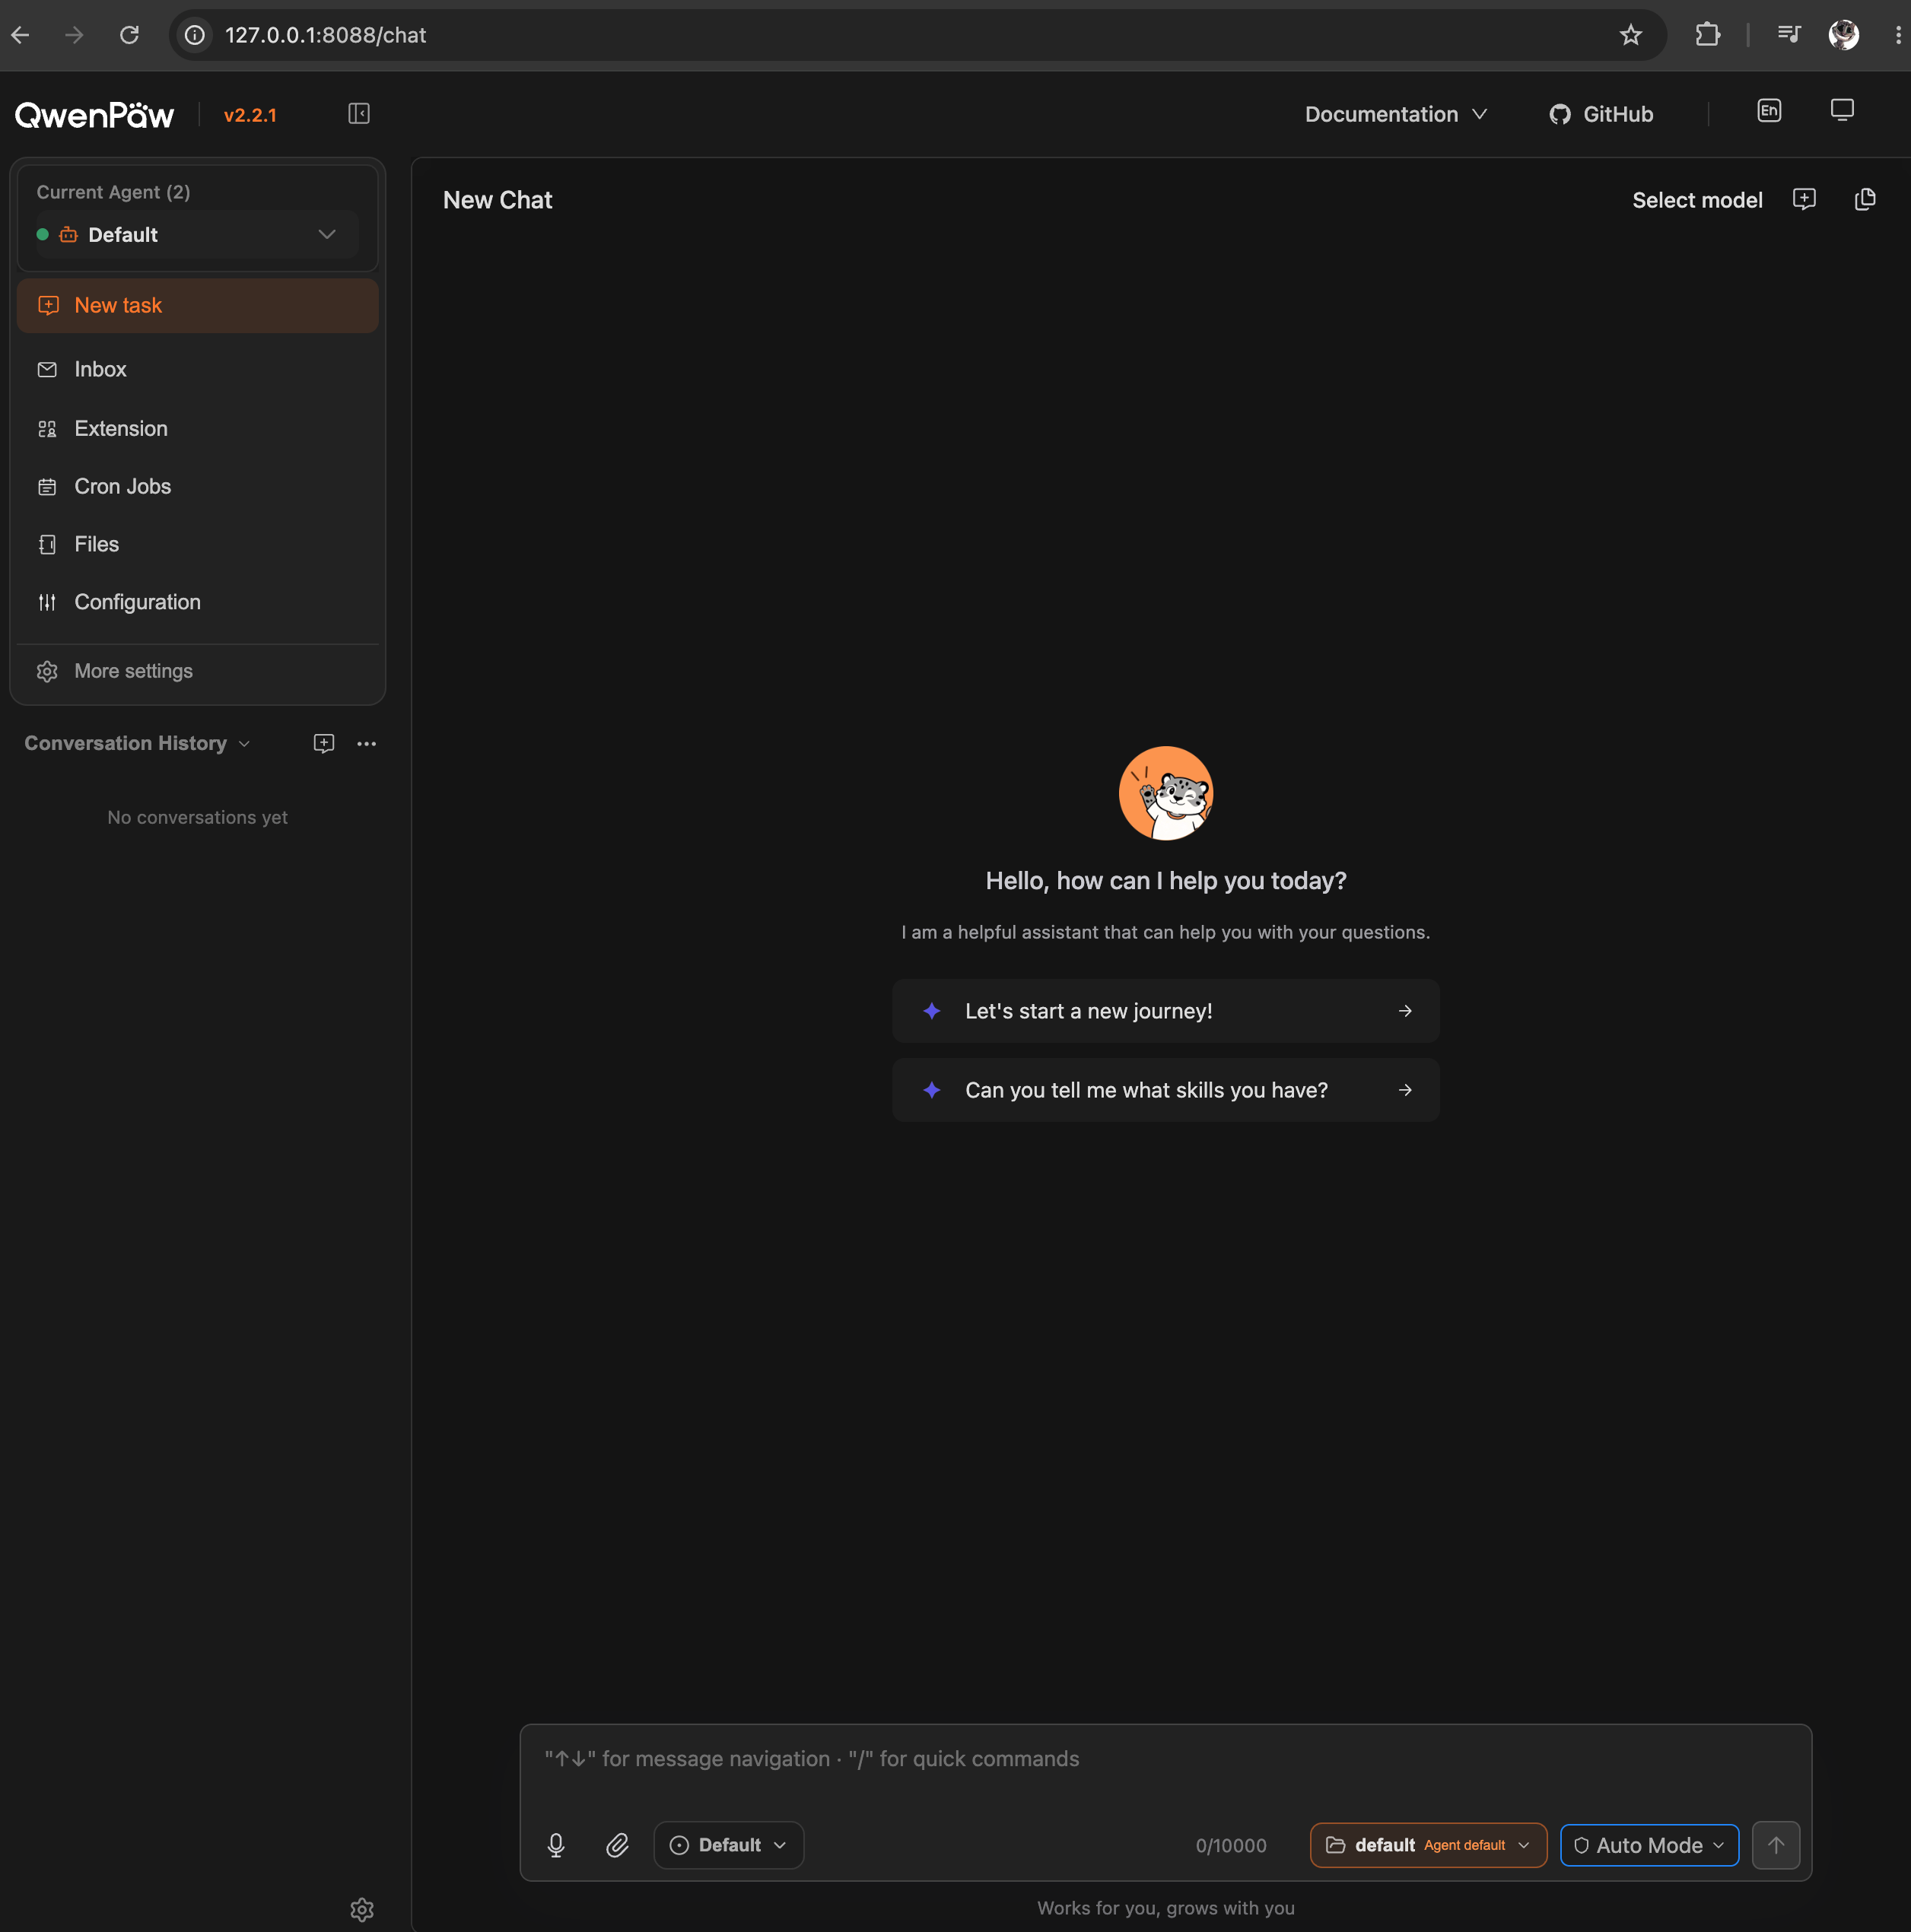Open the Configuration section
The image size is (1911, 1932).
[198, 602]
